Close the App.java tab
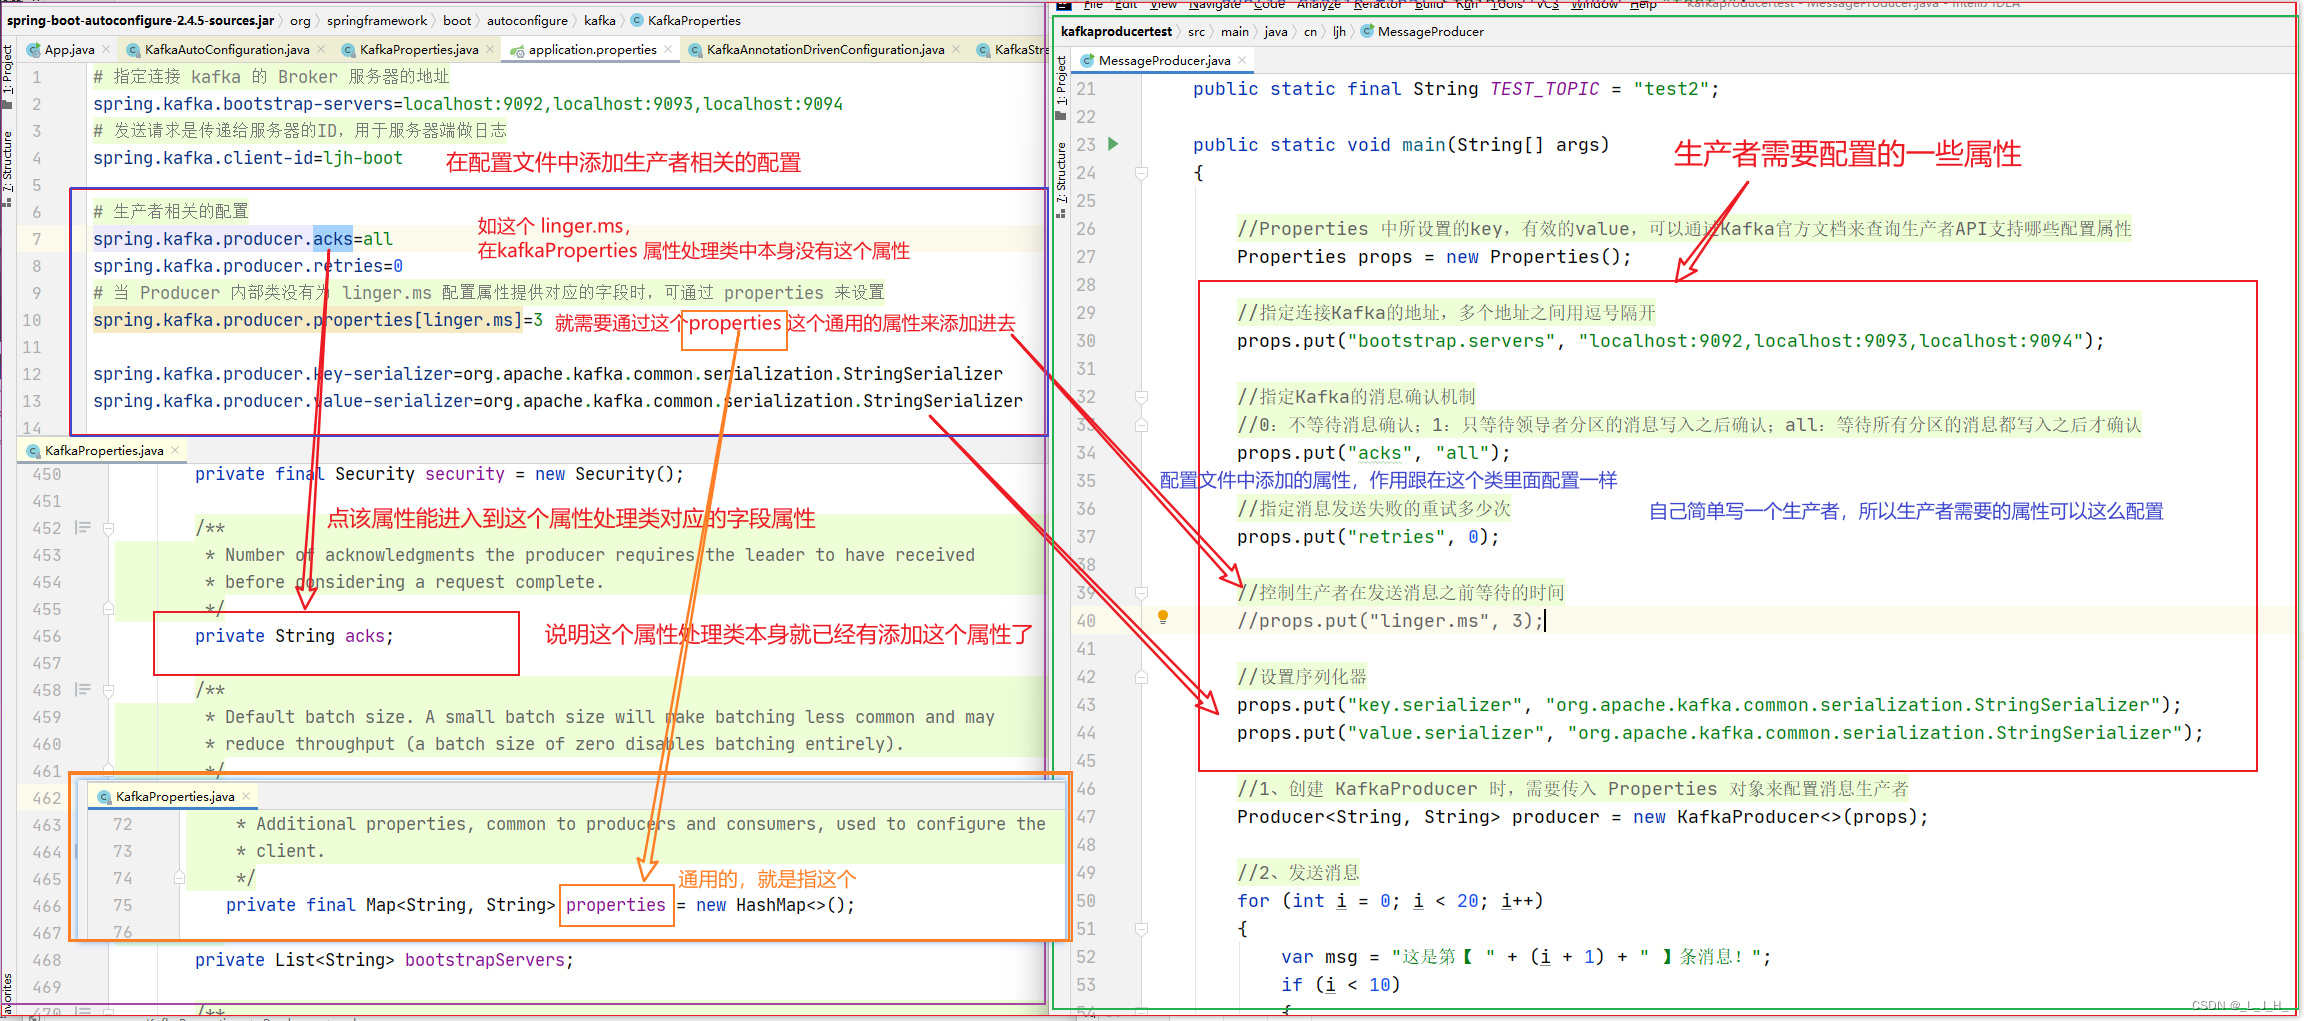The height and width of the screenshot is (1021, 2304). [x=106, y=49]
